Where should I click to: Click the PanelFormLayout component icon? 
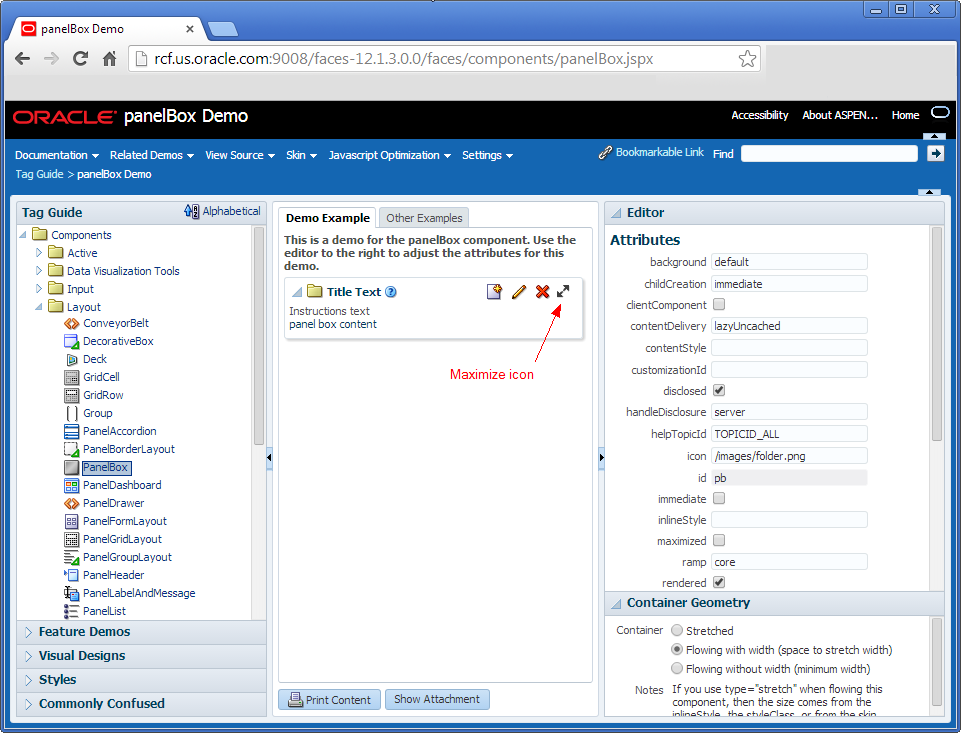coord(72,522)
